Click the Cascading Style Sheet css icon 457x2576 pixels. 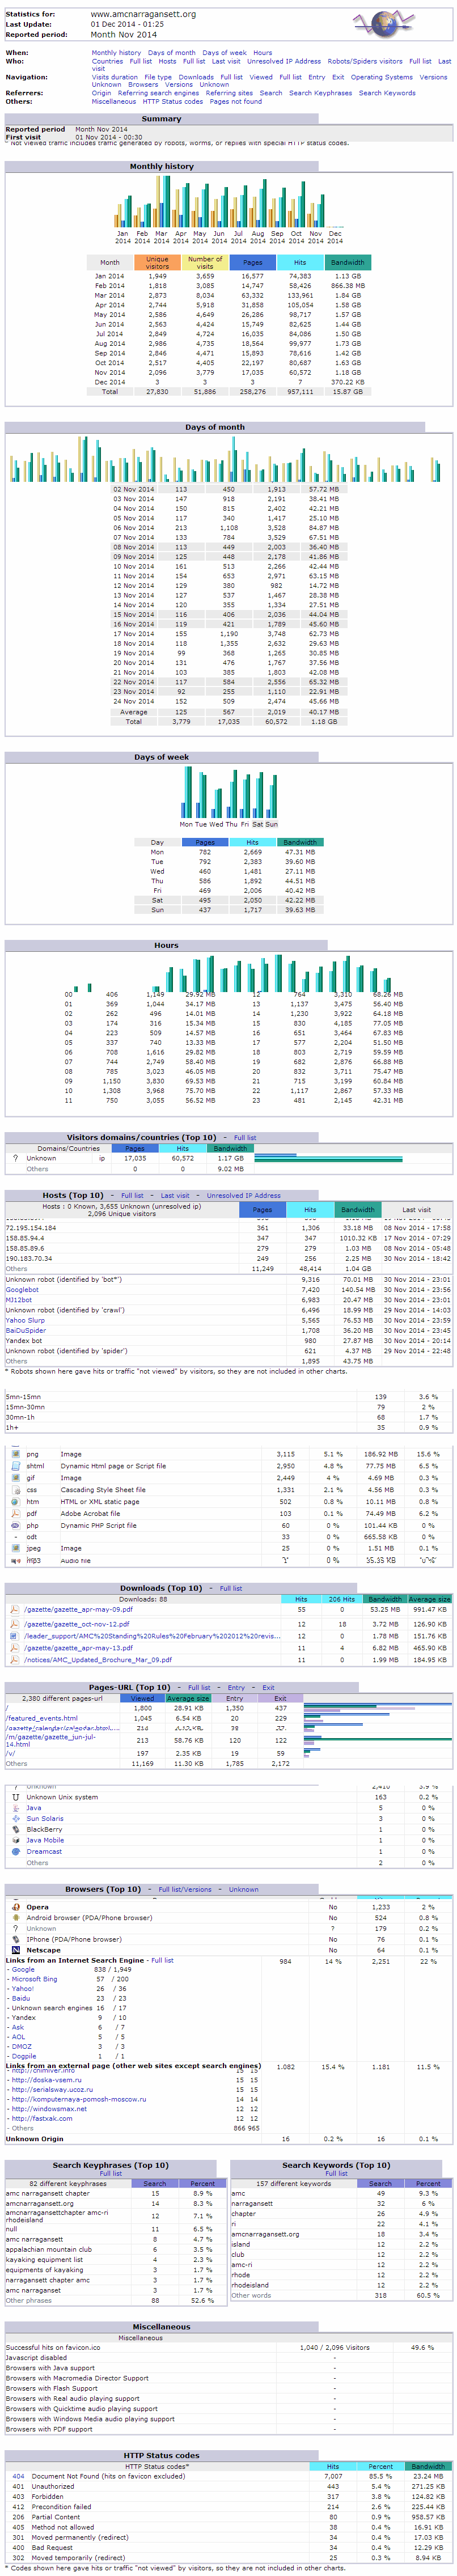(15, 1490)
